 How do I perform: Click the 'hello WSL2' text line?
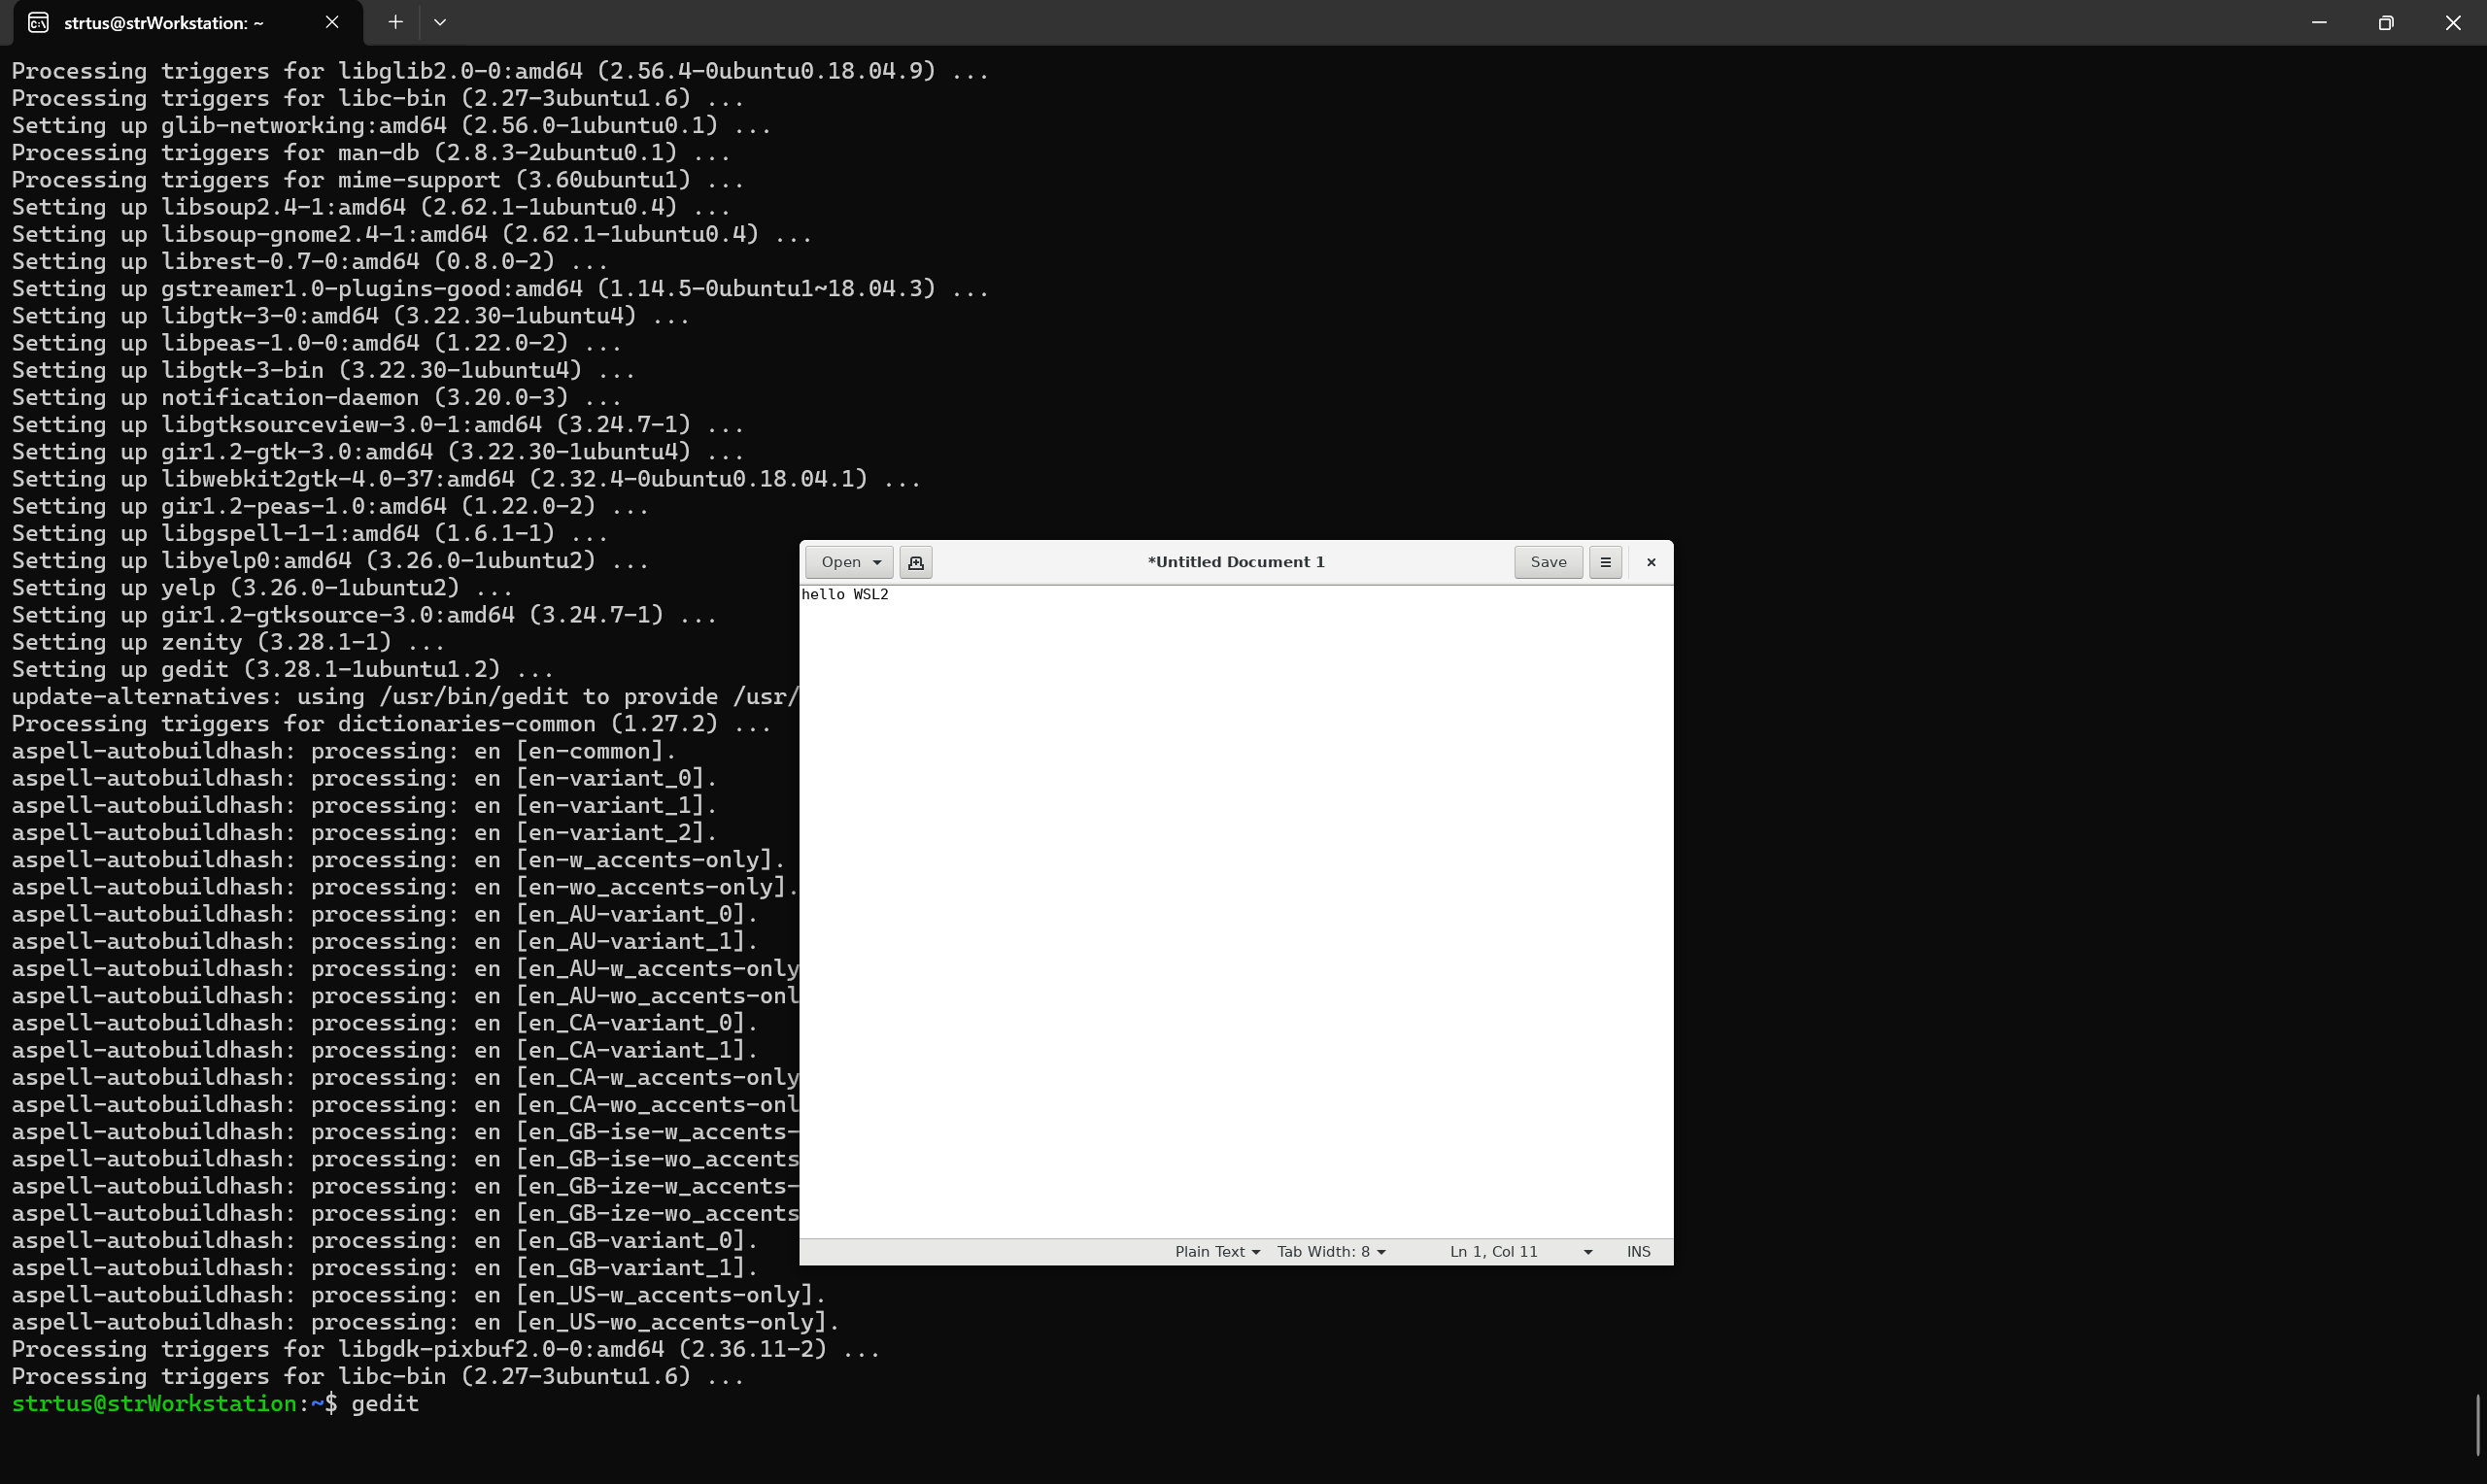845,595
